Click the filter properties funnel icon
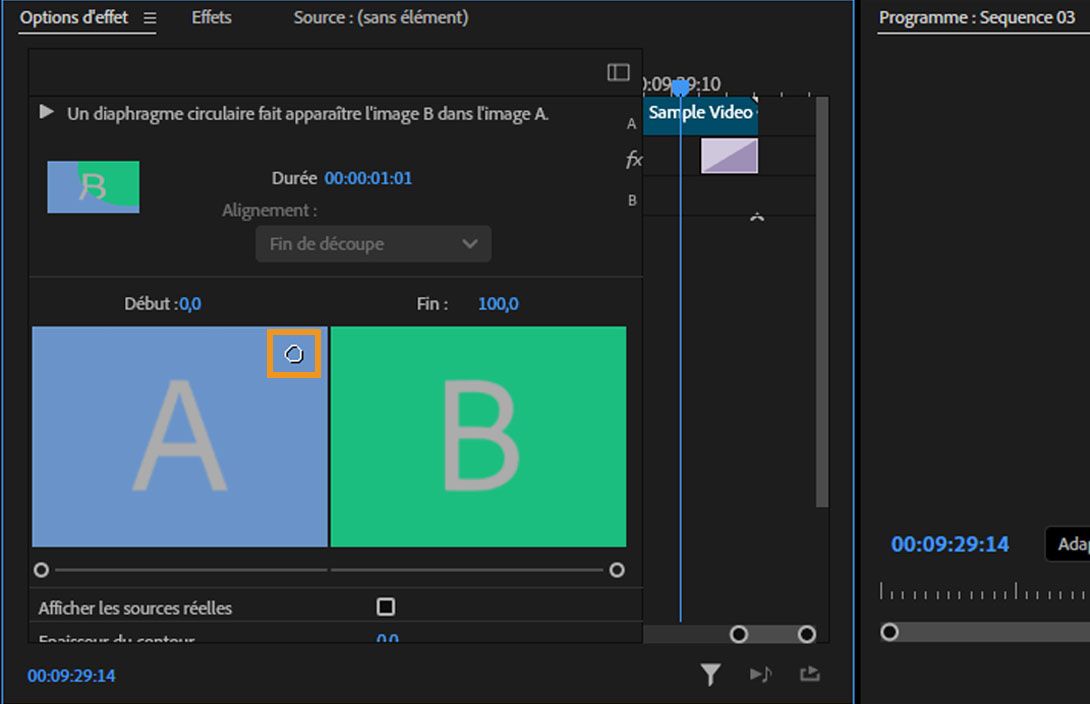 (x=710, y=675)
